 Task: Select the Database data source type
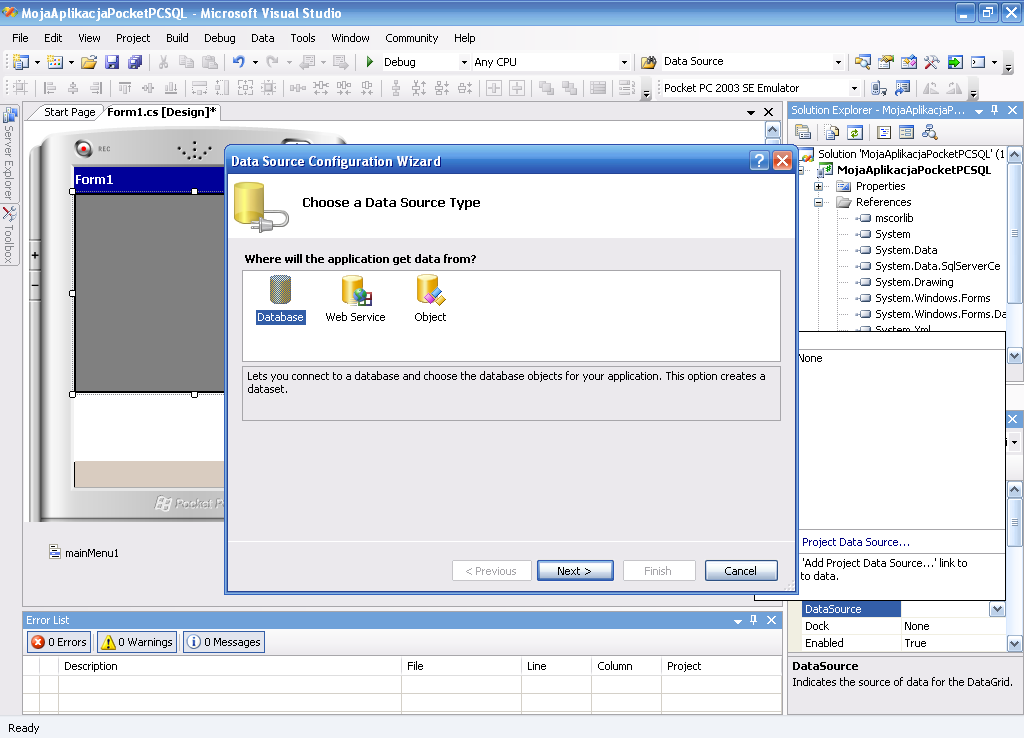[x=280, y=299]
